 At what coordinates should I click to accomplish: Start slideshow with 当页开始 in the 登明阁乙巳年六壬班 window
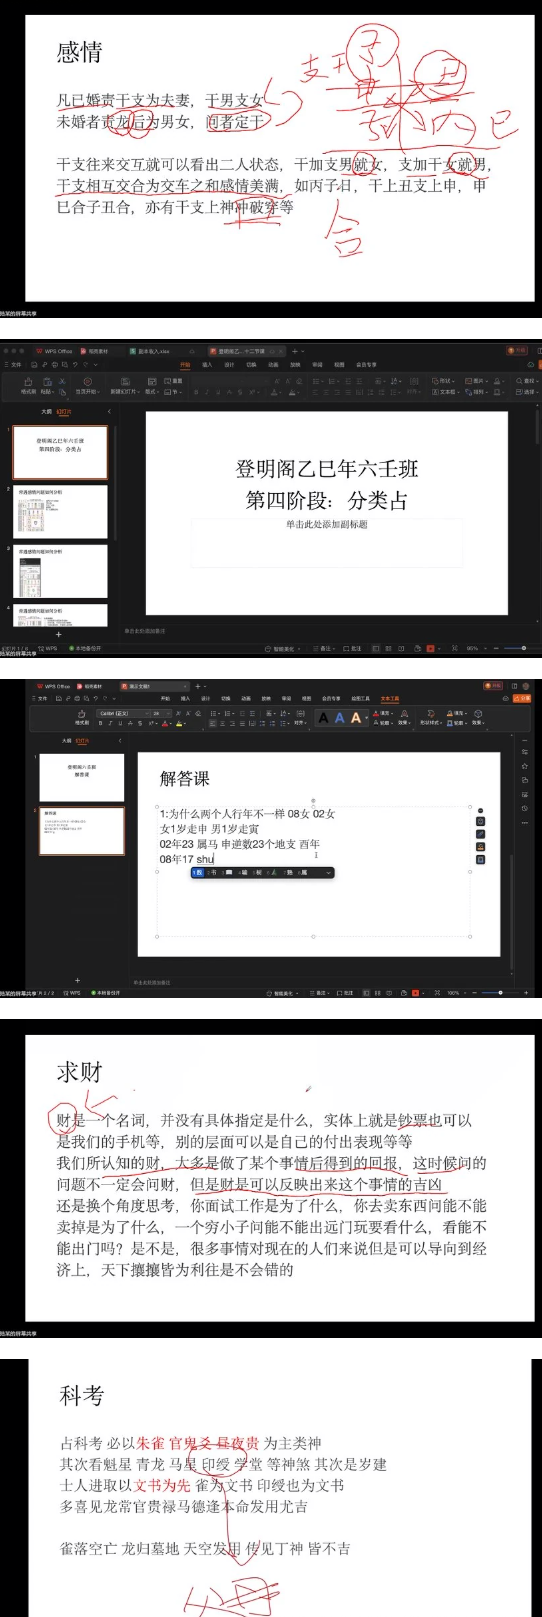[88, 386]
